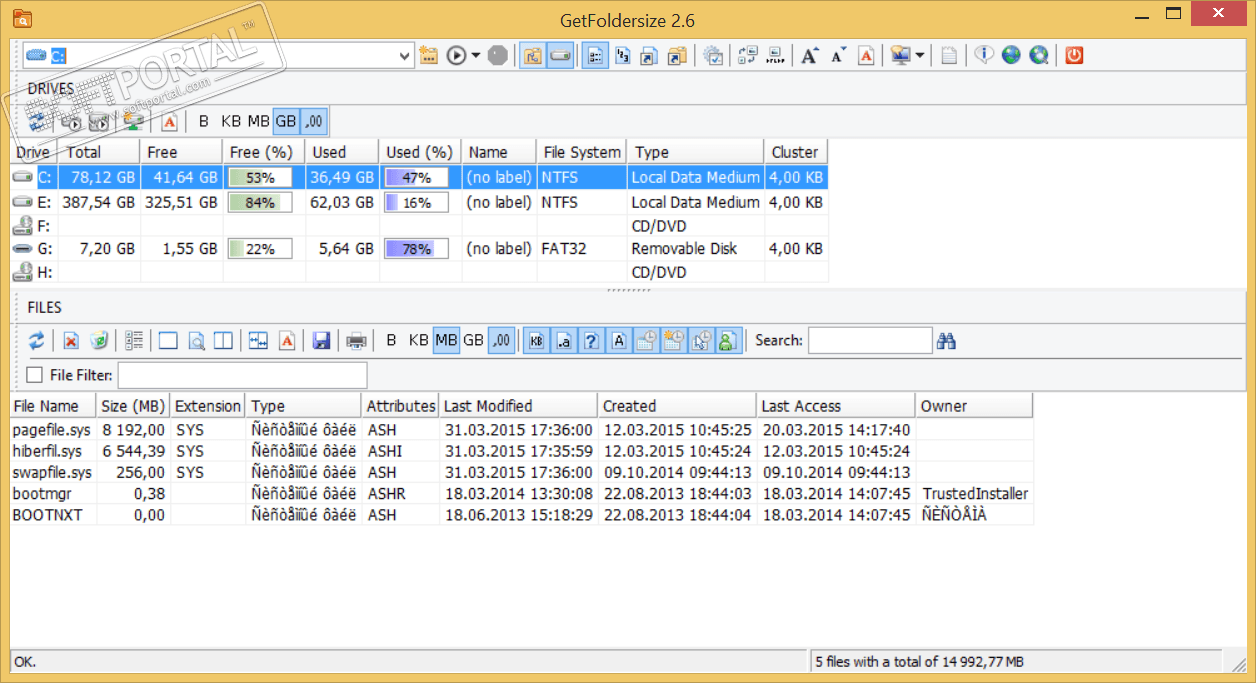The height and width of the screenshot is (683, 1256).
Task: Click the blue info icon in the main toolbar
Action: pos(984,56)
